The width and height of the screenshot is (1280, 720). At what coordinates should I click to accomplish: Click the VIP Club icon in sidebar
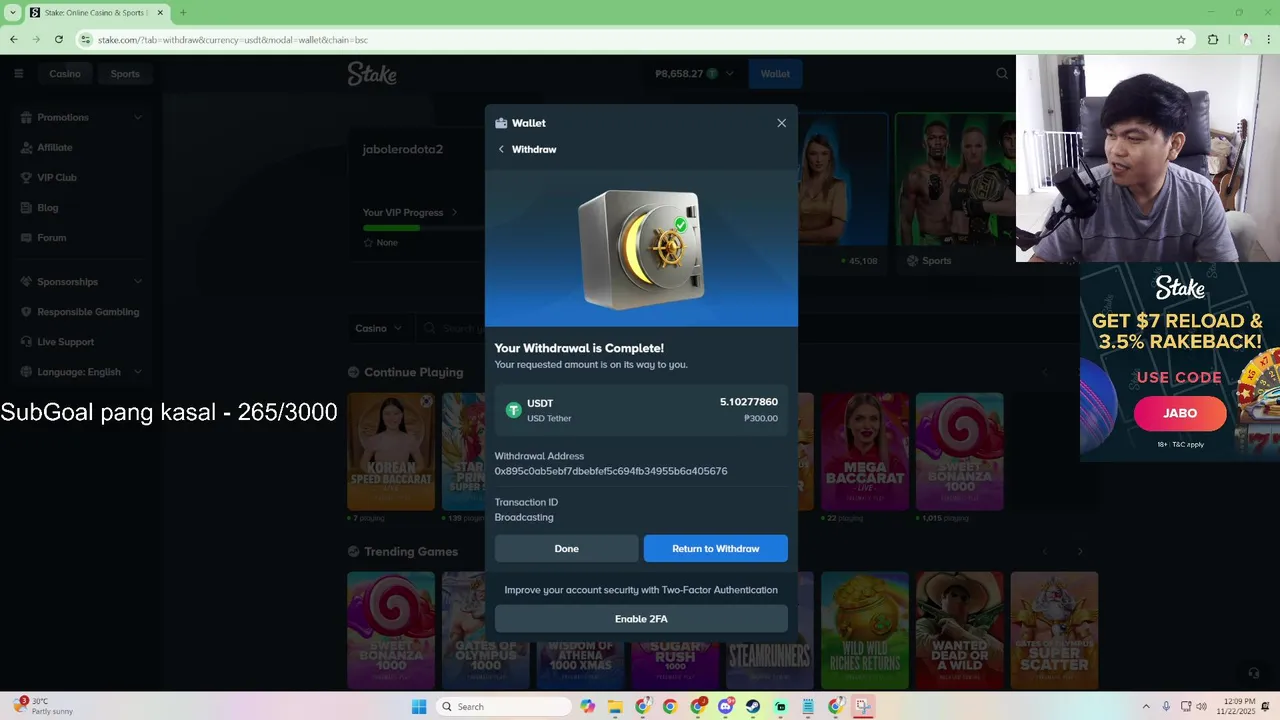[25, 177]
